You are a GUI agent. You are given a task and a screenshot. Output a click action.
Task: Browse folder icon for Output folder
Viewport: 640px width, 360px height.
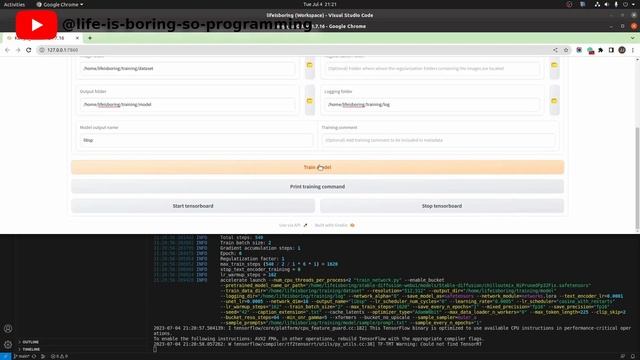point(309,100)
